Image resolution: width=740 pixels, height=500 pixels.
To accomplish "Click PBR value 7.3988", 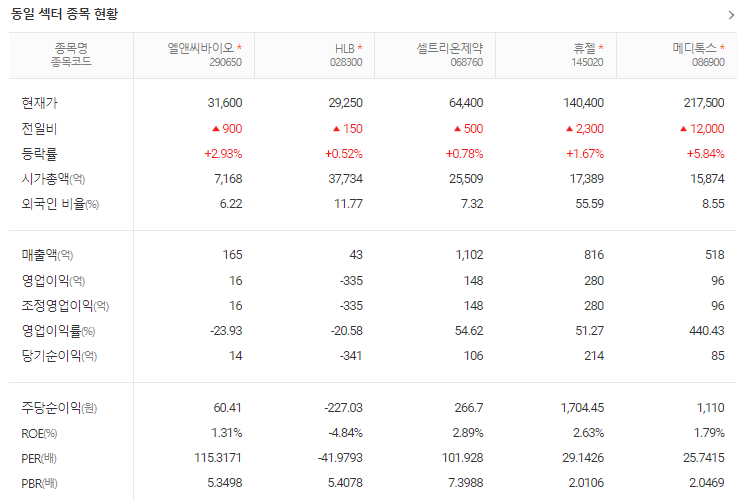I will (x=466, y=483).
